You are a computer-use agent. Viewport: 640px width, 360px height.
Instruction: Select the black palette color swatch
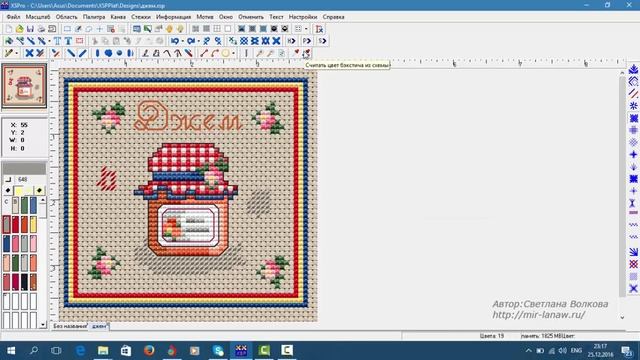24,282
